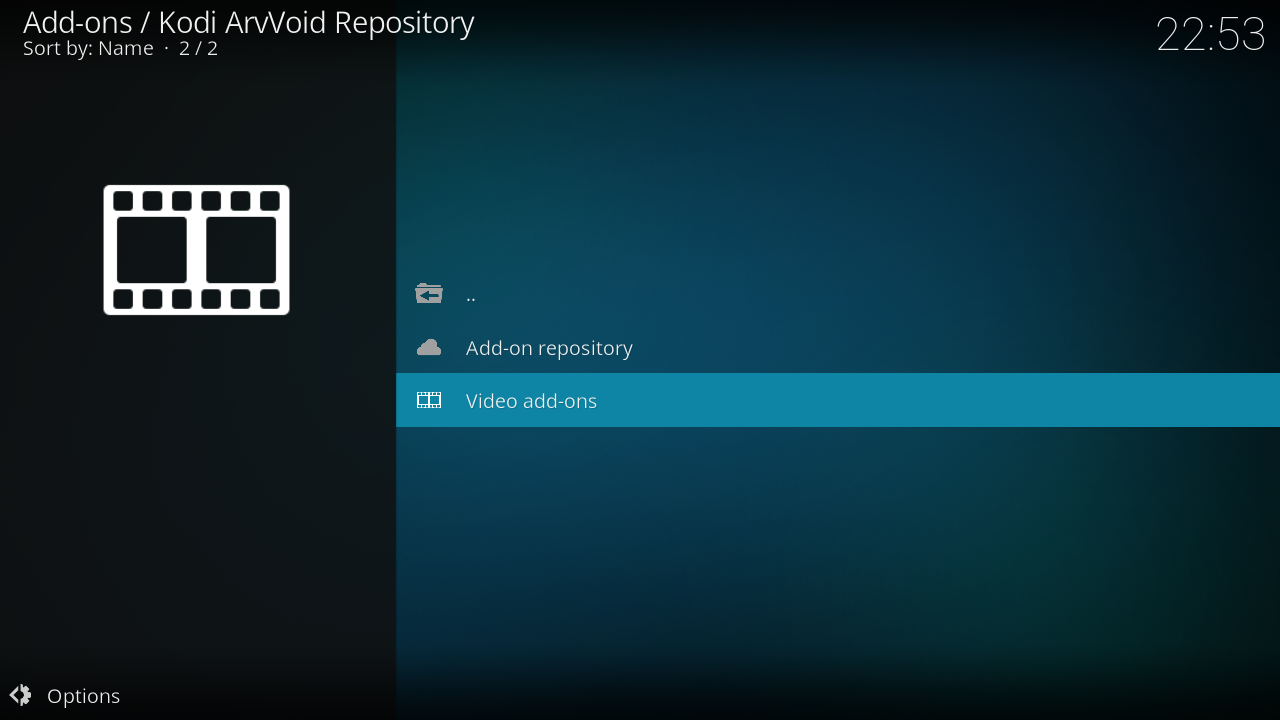Open the ".." parent directory label
This screenshot has height=720, width=1280.
[x=471, y=295]
